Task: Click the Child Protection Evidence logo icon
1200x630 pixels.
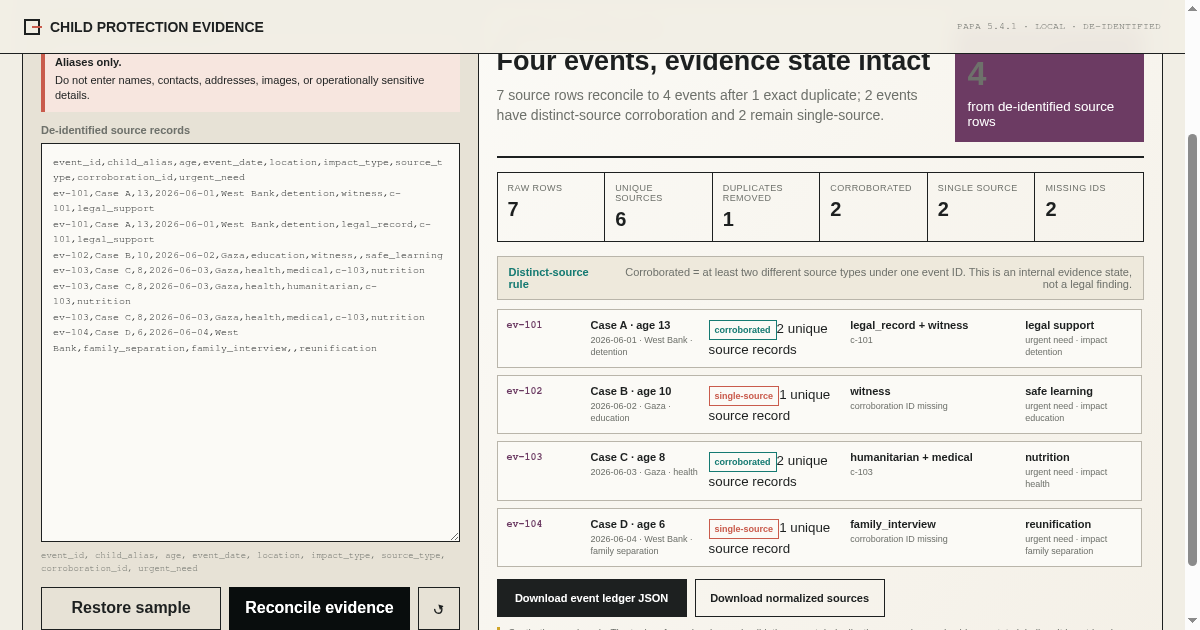Action: (33, 27)
